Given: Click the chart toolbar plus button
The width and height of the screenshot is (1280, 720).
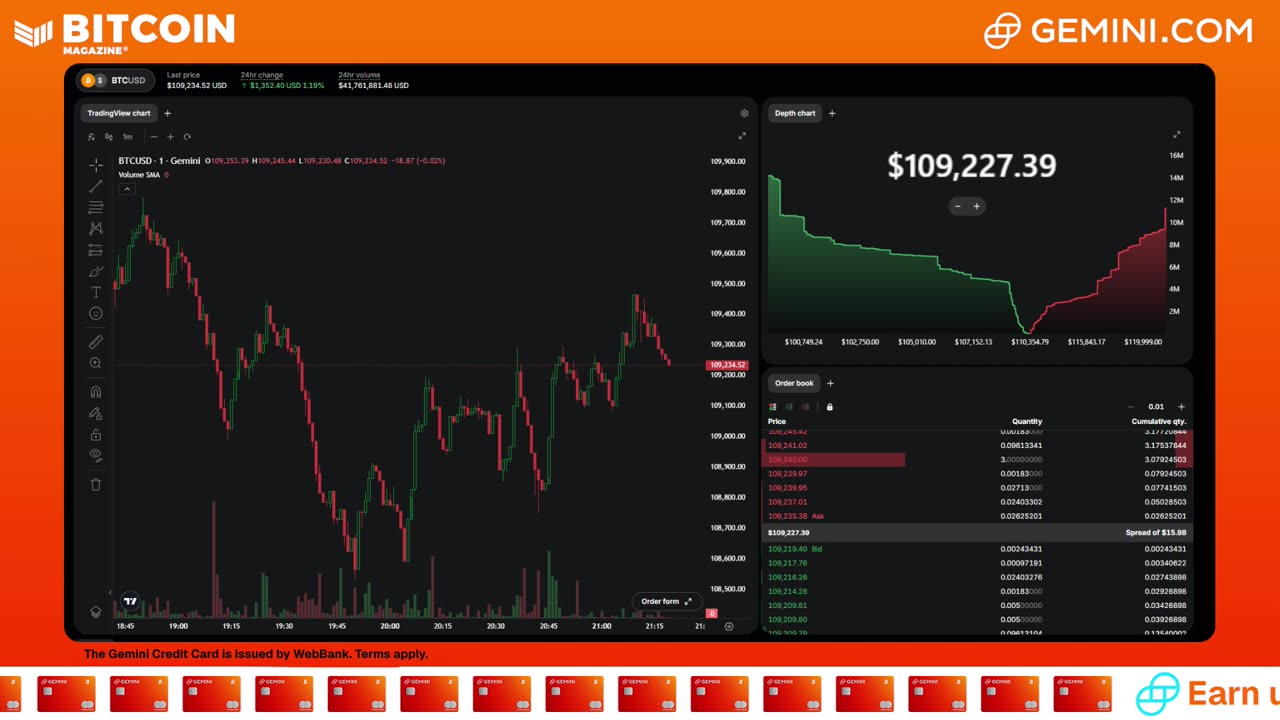Looking at the screenshot, I should (x=170, y=137).
